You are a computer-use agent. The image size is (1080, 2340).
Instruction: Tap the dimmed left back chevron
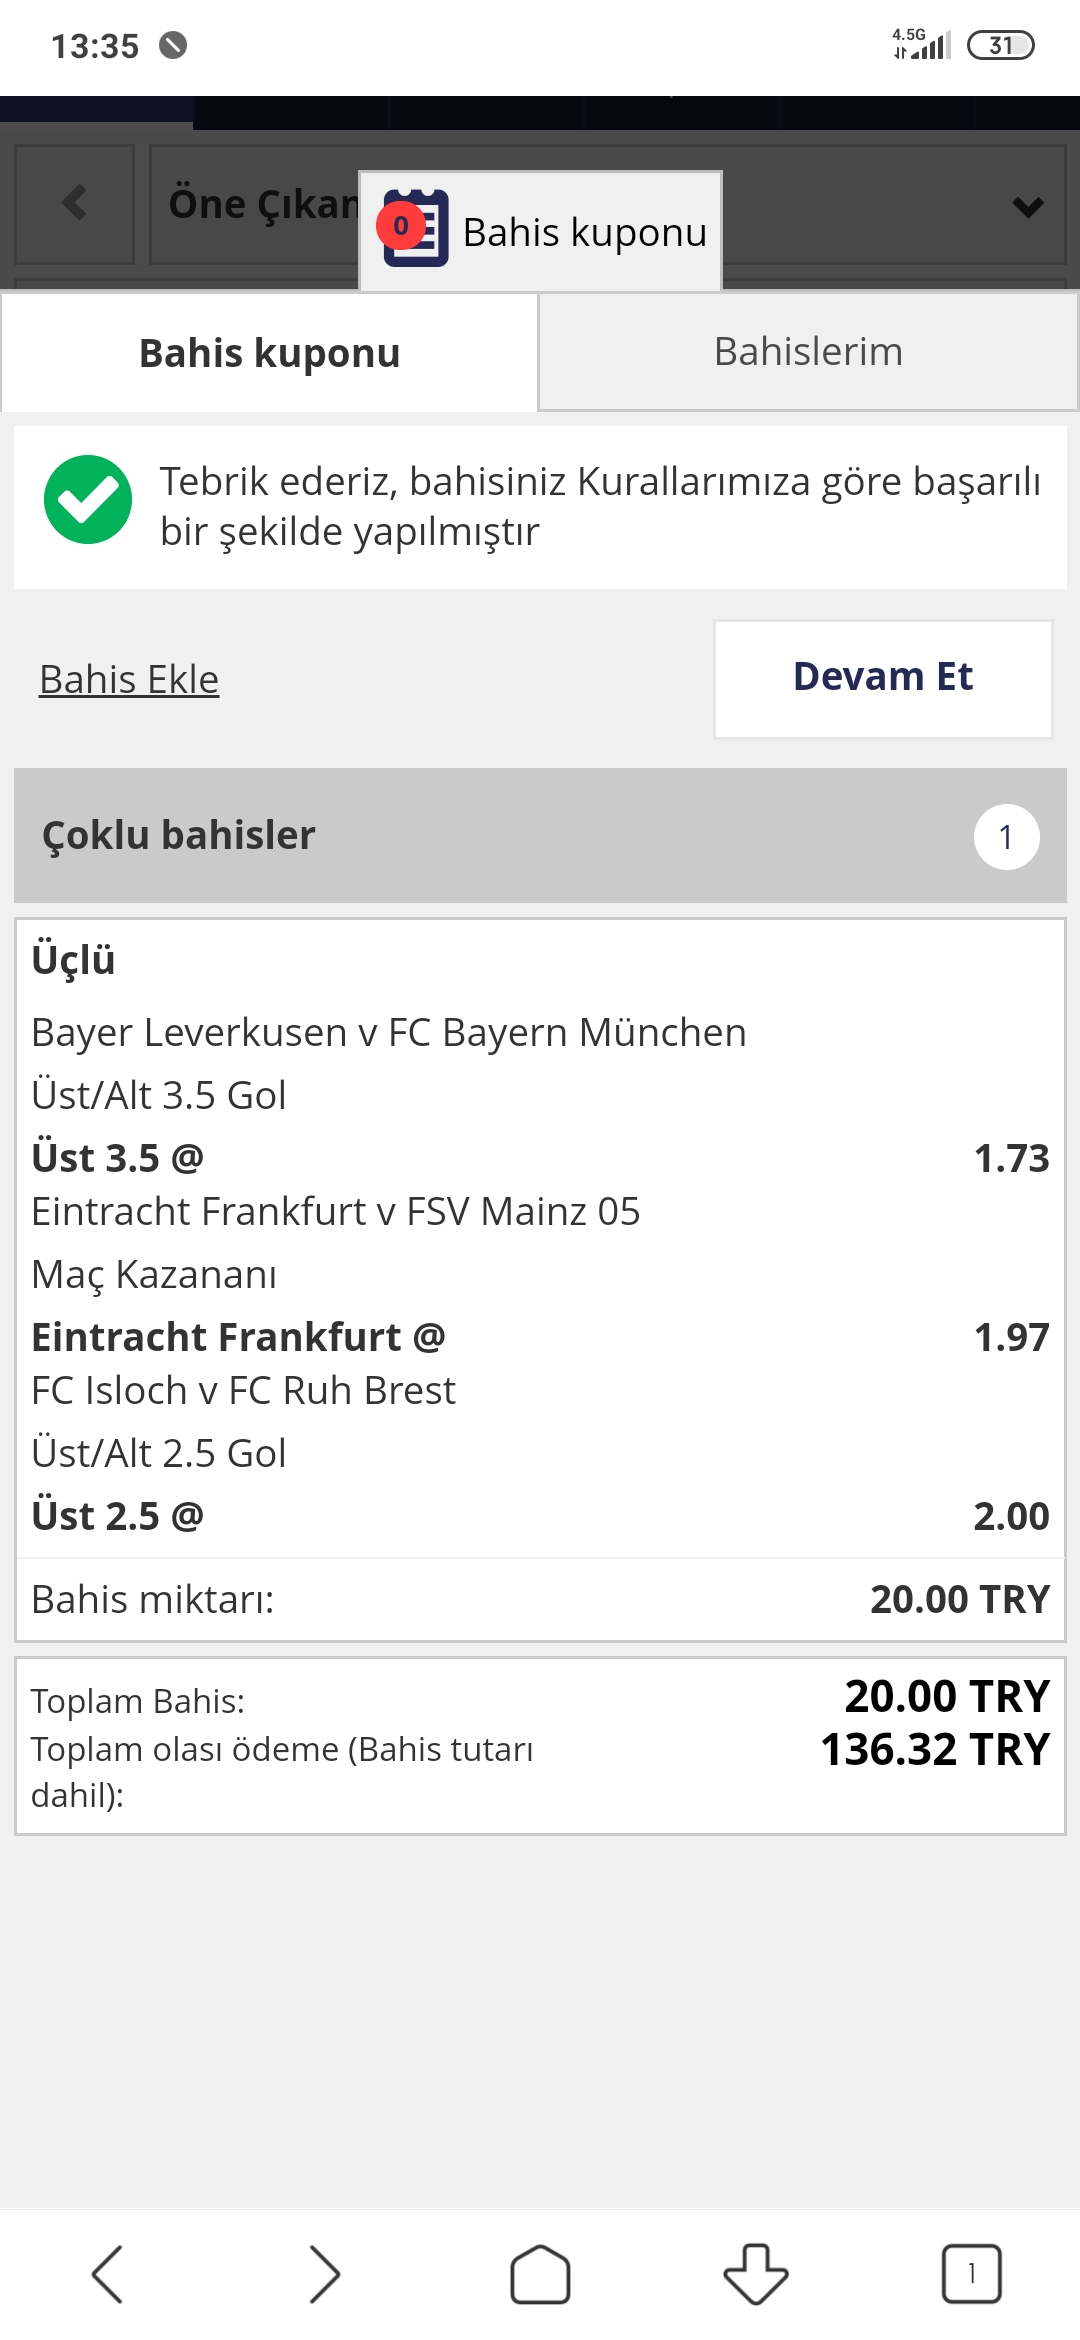pos(75,203)
